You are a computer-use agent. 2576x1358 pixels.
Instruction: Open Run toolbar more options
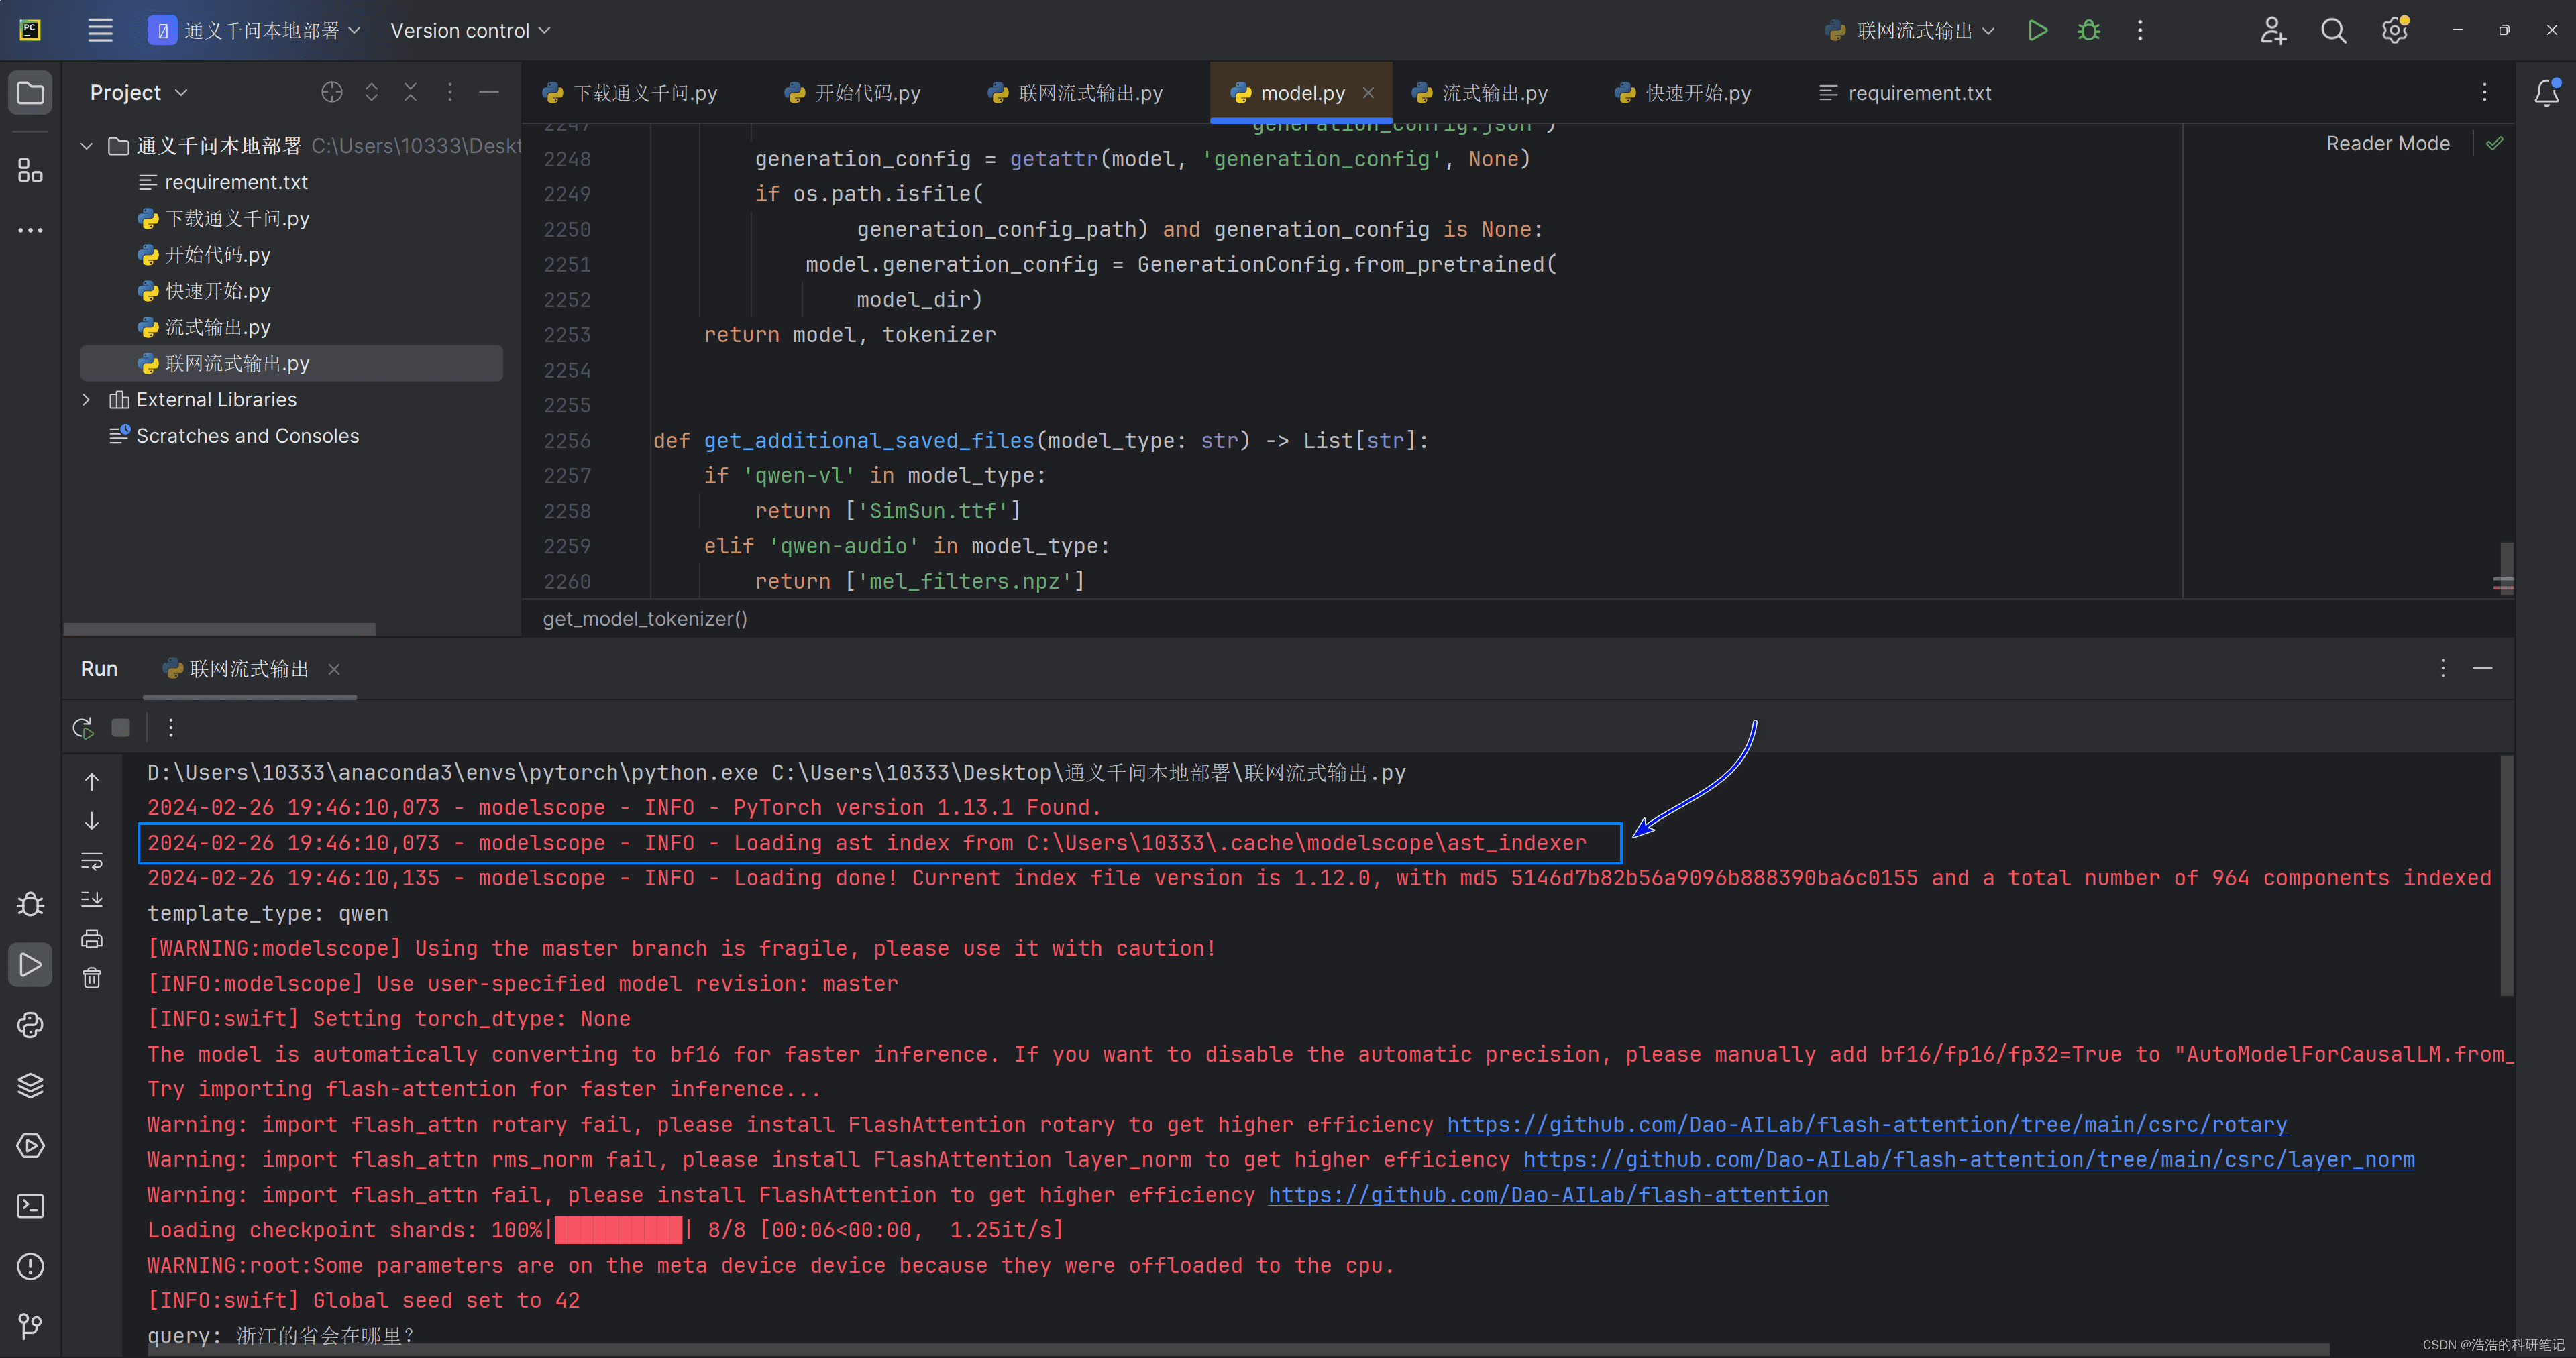point(171,728)
